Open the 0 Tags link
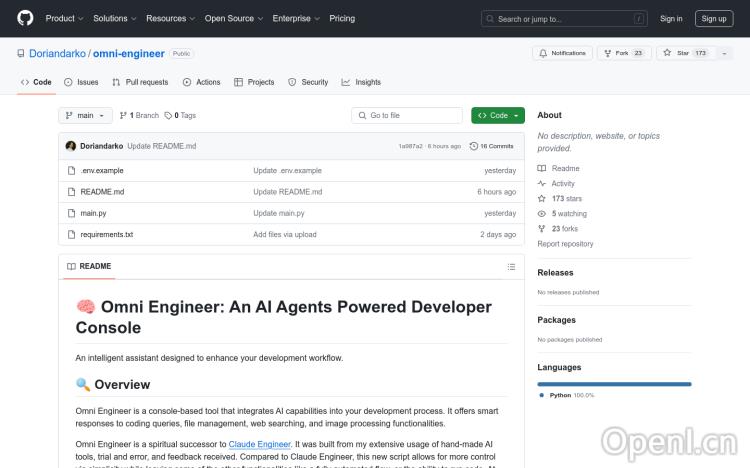The width and height of the screenshot is (750, 468). pyautogui.click(x=180, y=116)
